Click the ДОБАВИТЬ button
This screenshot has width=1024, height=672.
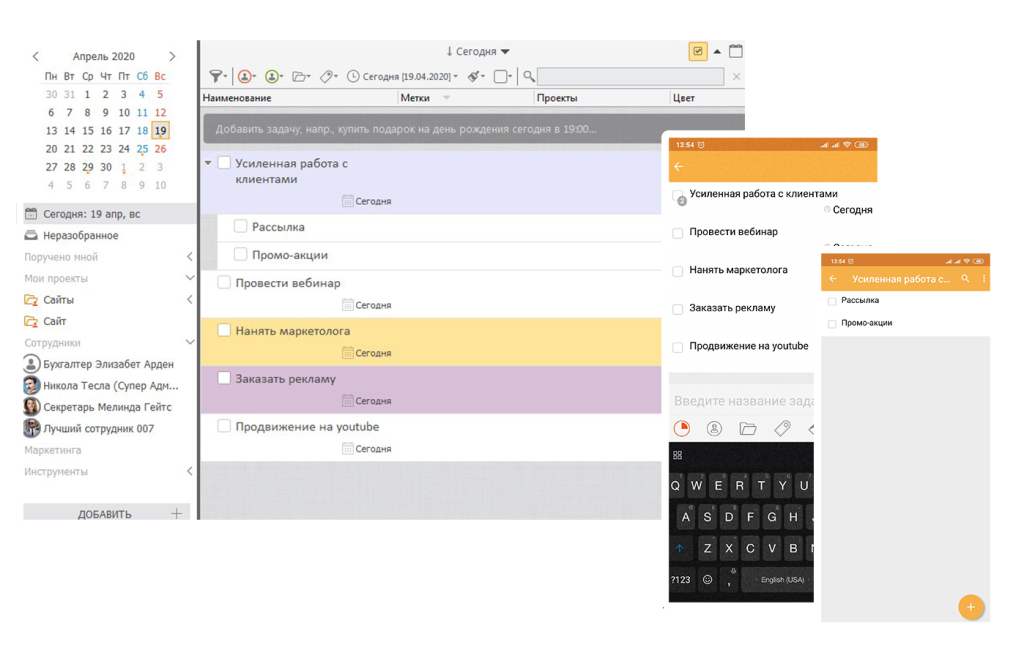(x=106, y=513)
